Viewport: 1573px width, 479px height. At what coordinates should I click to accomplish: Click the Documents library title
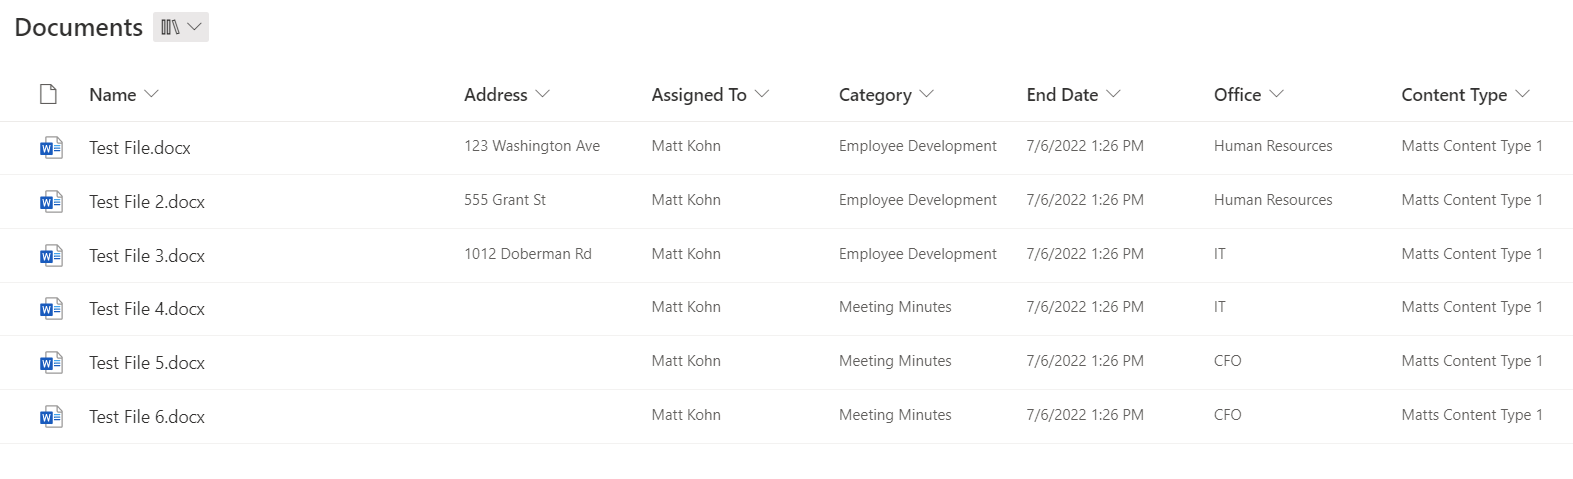(x=79, y=27)
